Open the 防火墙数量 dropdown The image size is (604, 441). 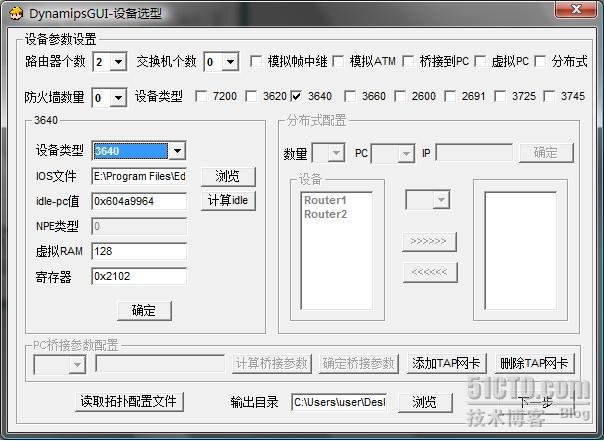pos(118,98)
